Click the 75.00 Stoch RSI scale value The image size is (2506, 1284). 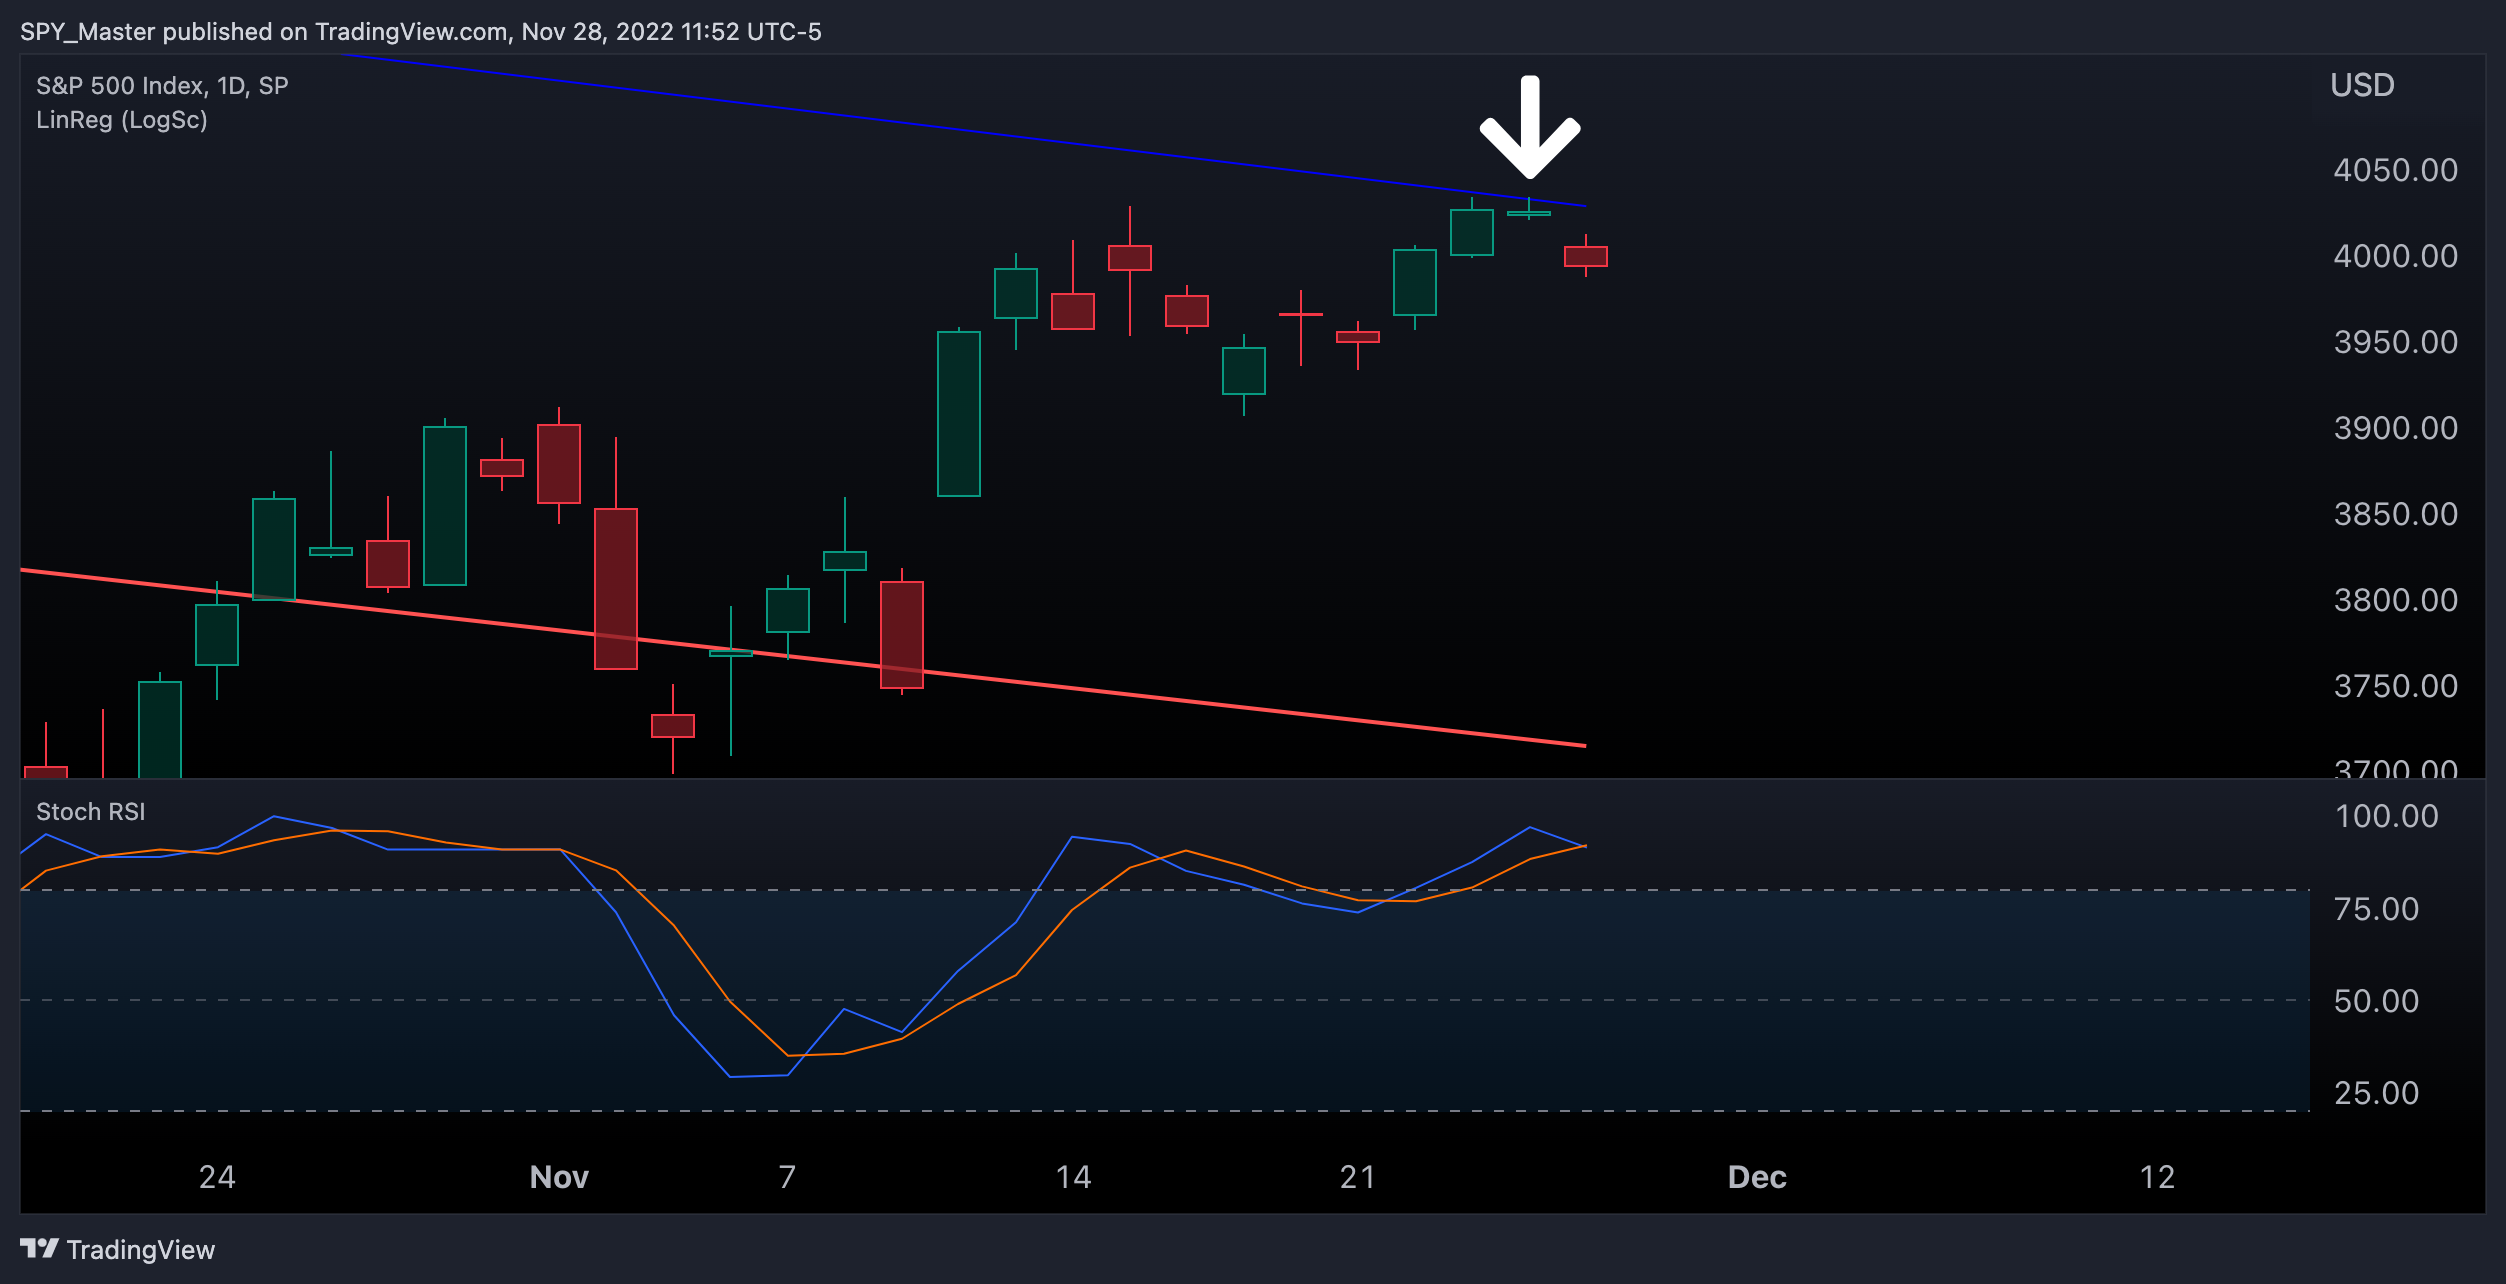2376,909
